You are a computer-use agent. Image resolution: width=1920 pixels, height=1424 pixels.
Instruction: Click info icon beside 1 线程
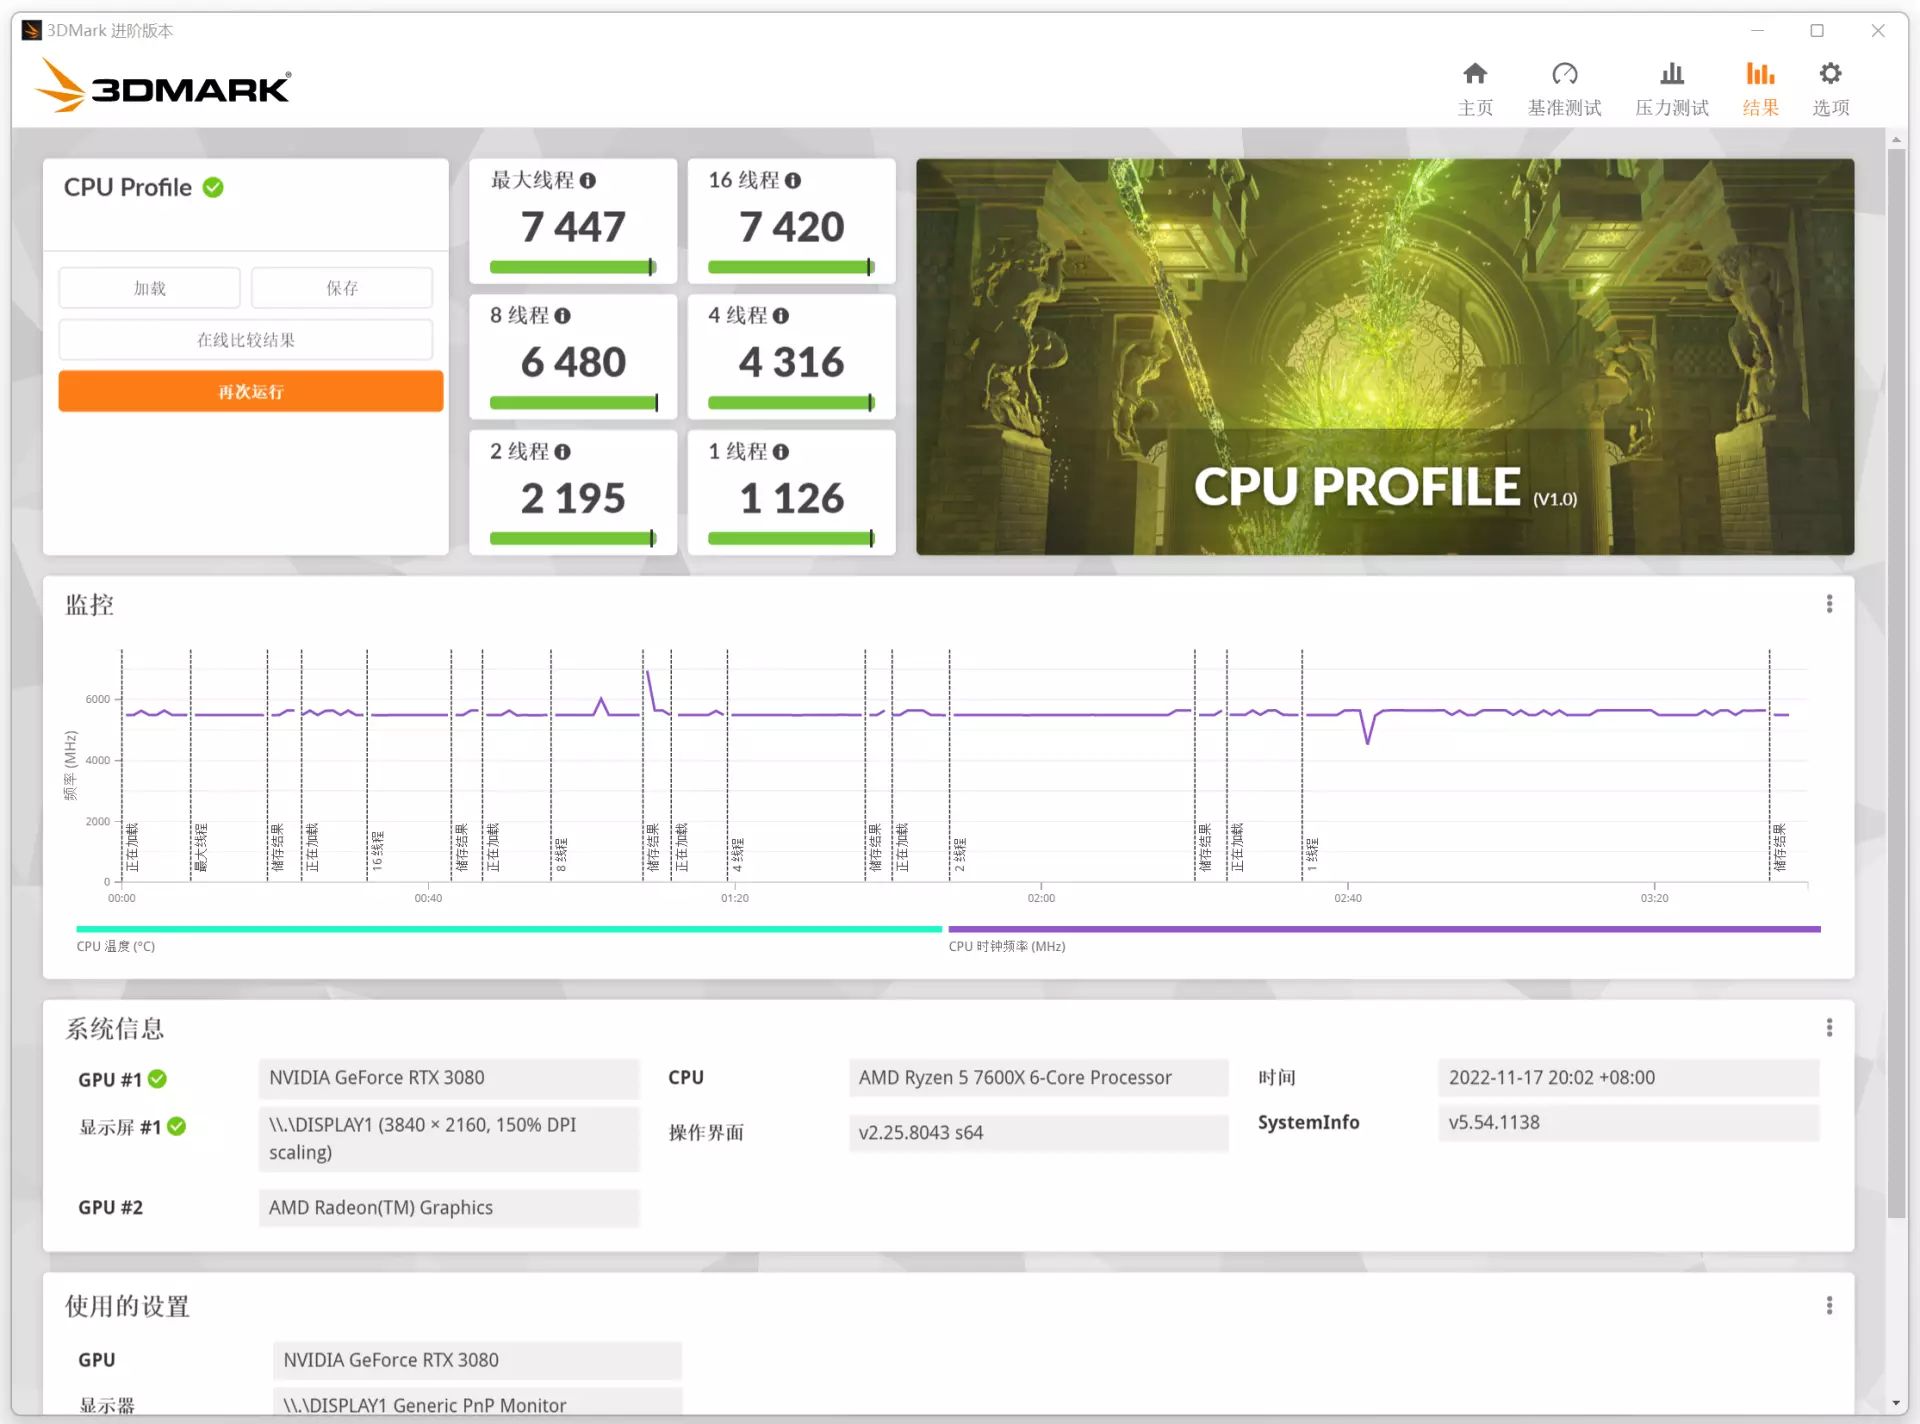pos(781,452)
